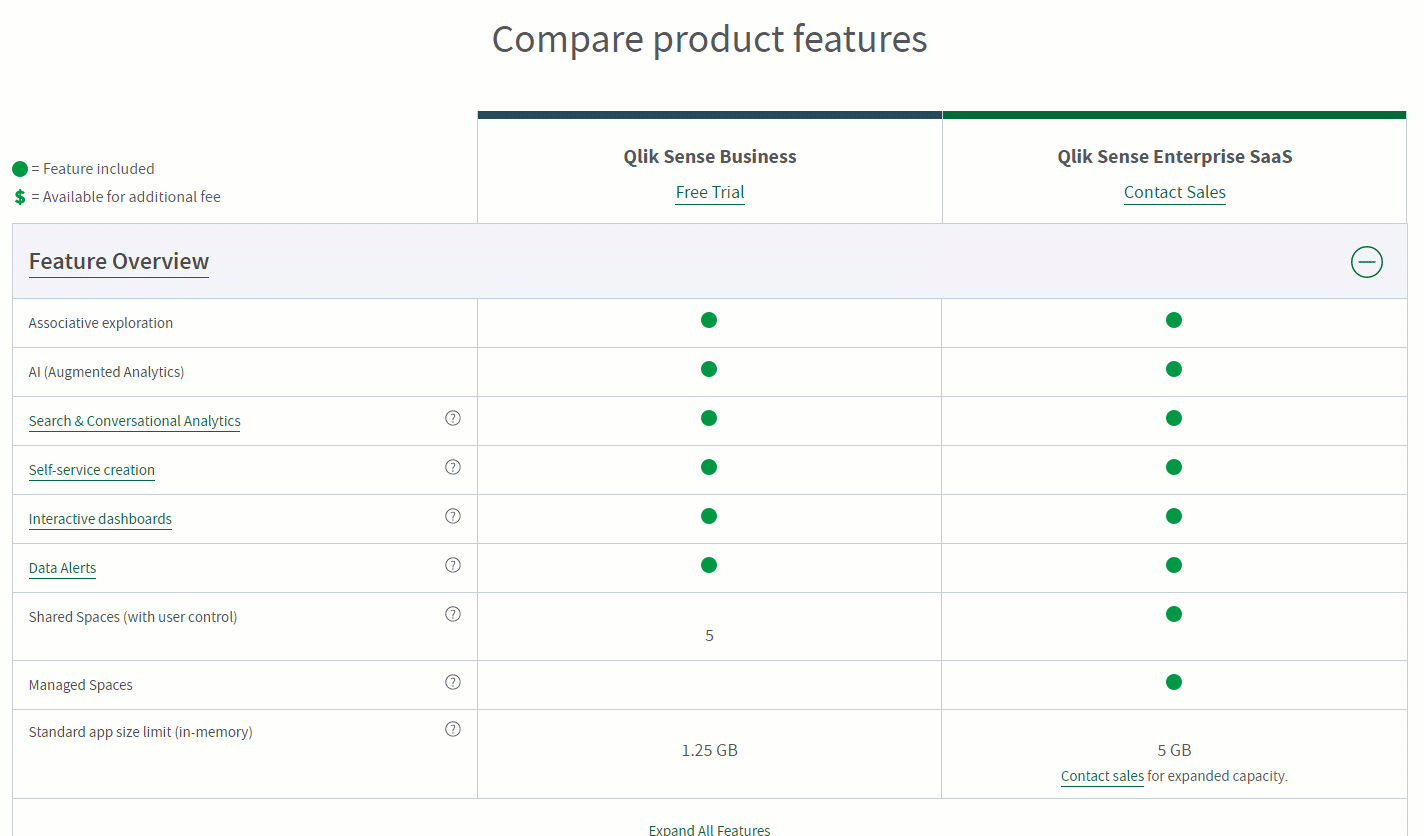
Task: Click green dot for Enterprise Self-service creation
Action: [1174, 467]
